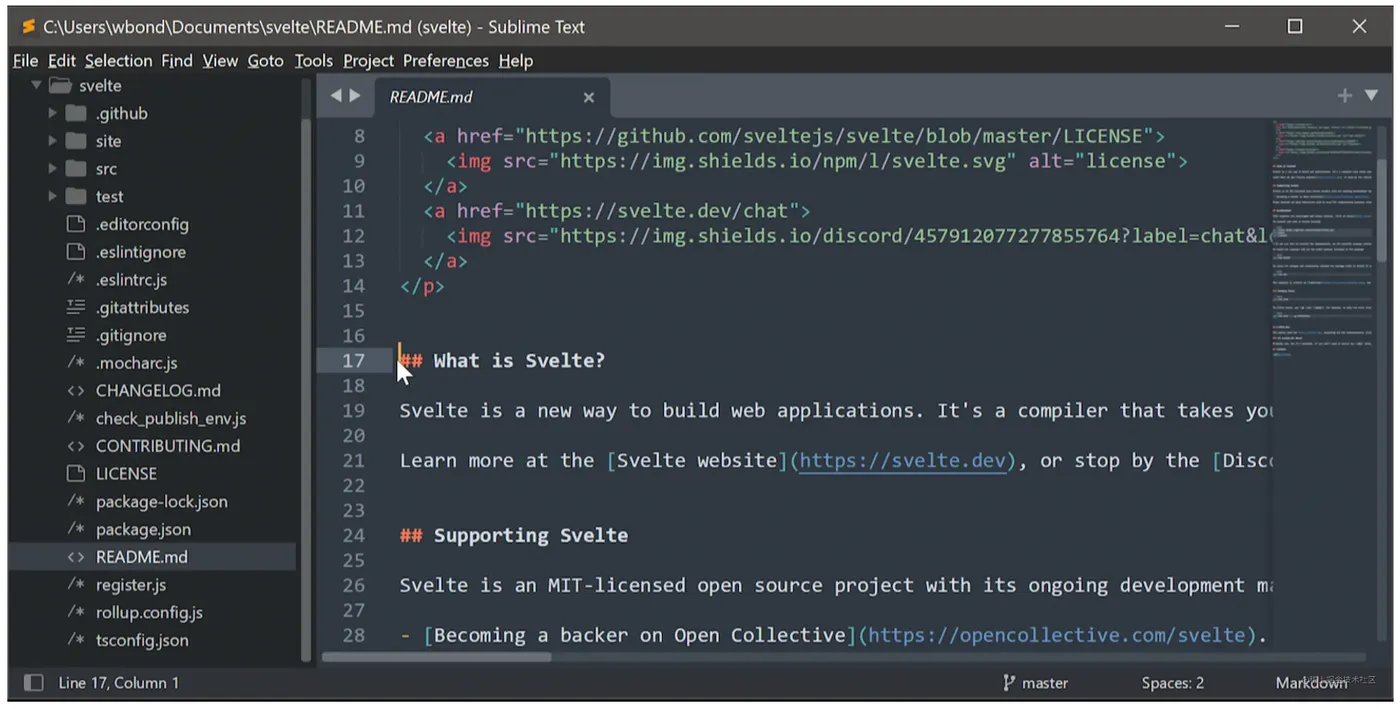Add a new tab with plus icon
Screen dimensions: 1400x709
point(1345,96)
